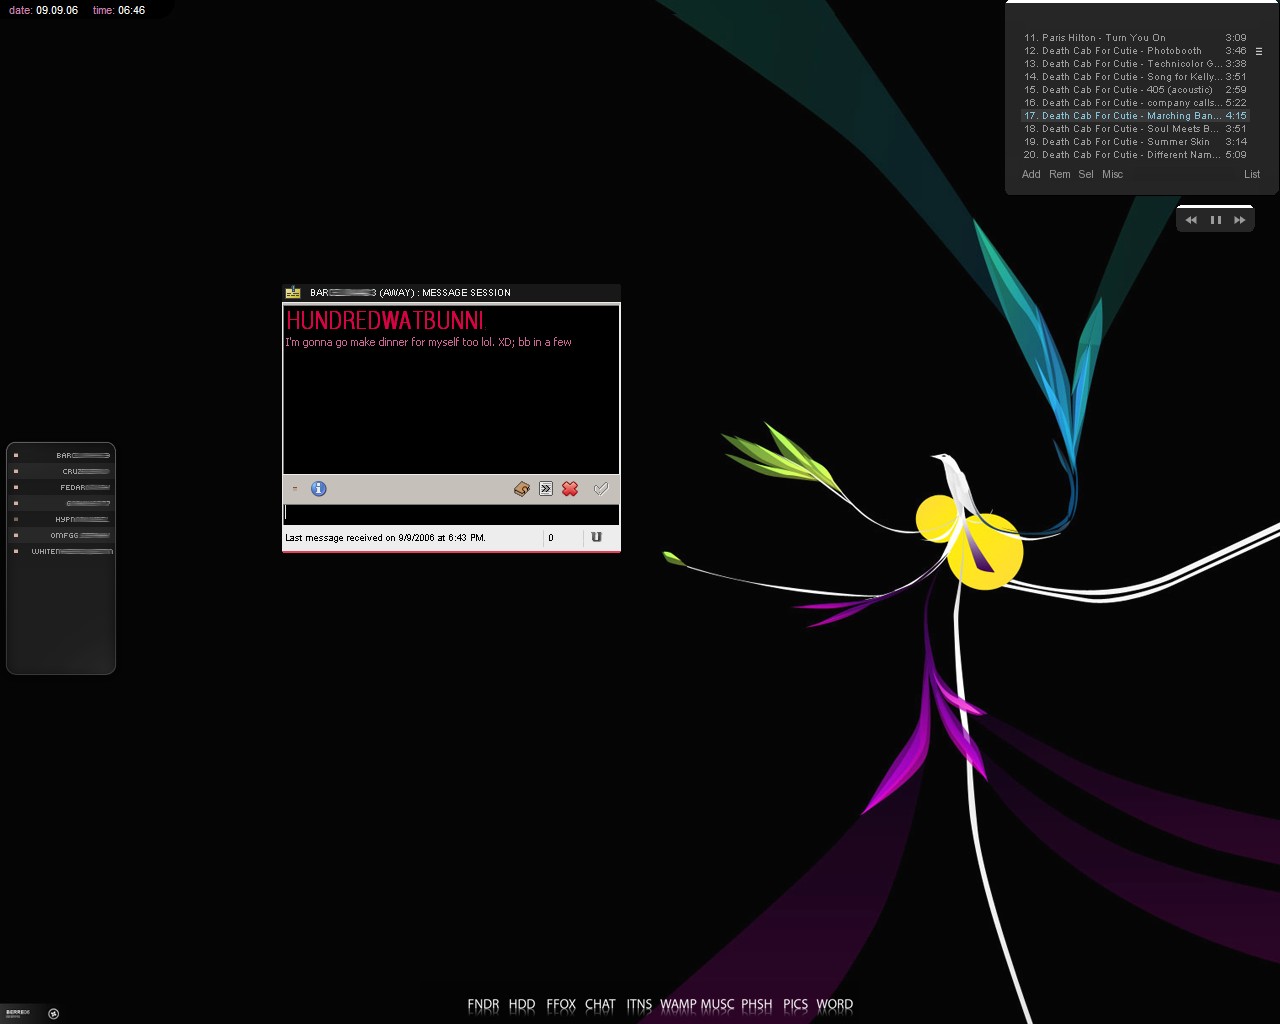Image resolution: width=1280 pixels, height=1024 pixels.
Task: Select track 13 Technicolor G... in playlist
Action: click(x=1135, y=64)
